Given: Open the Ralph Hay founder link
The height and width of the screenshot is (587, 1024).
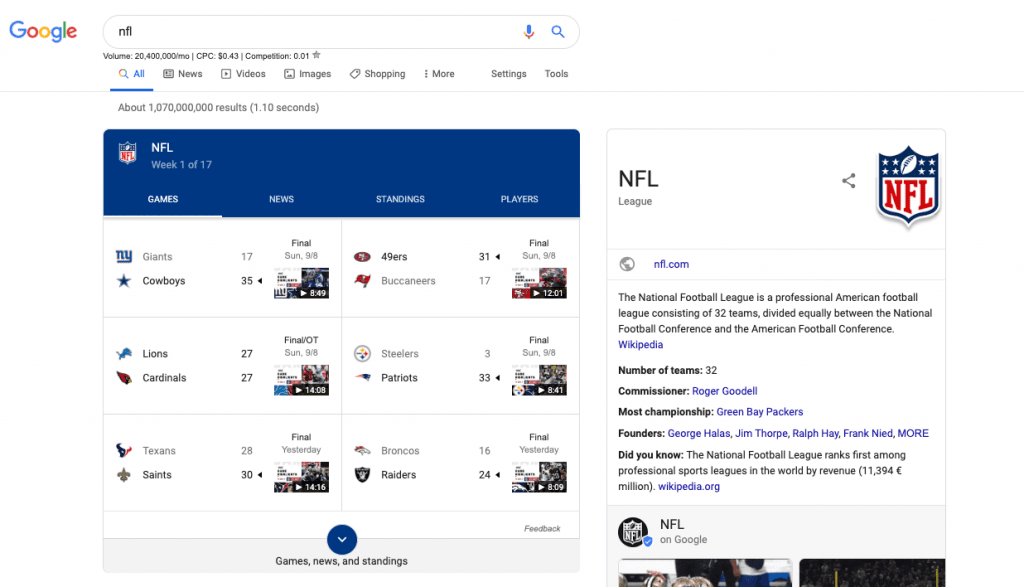Looking at the screenshot, I should tap(815, 434).
